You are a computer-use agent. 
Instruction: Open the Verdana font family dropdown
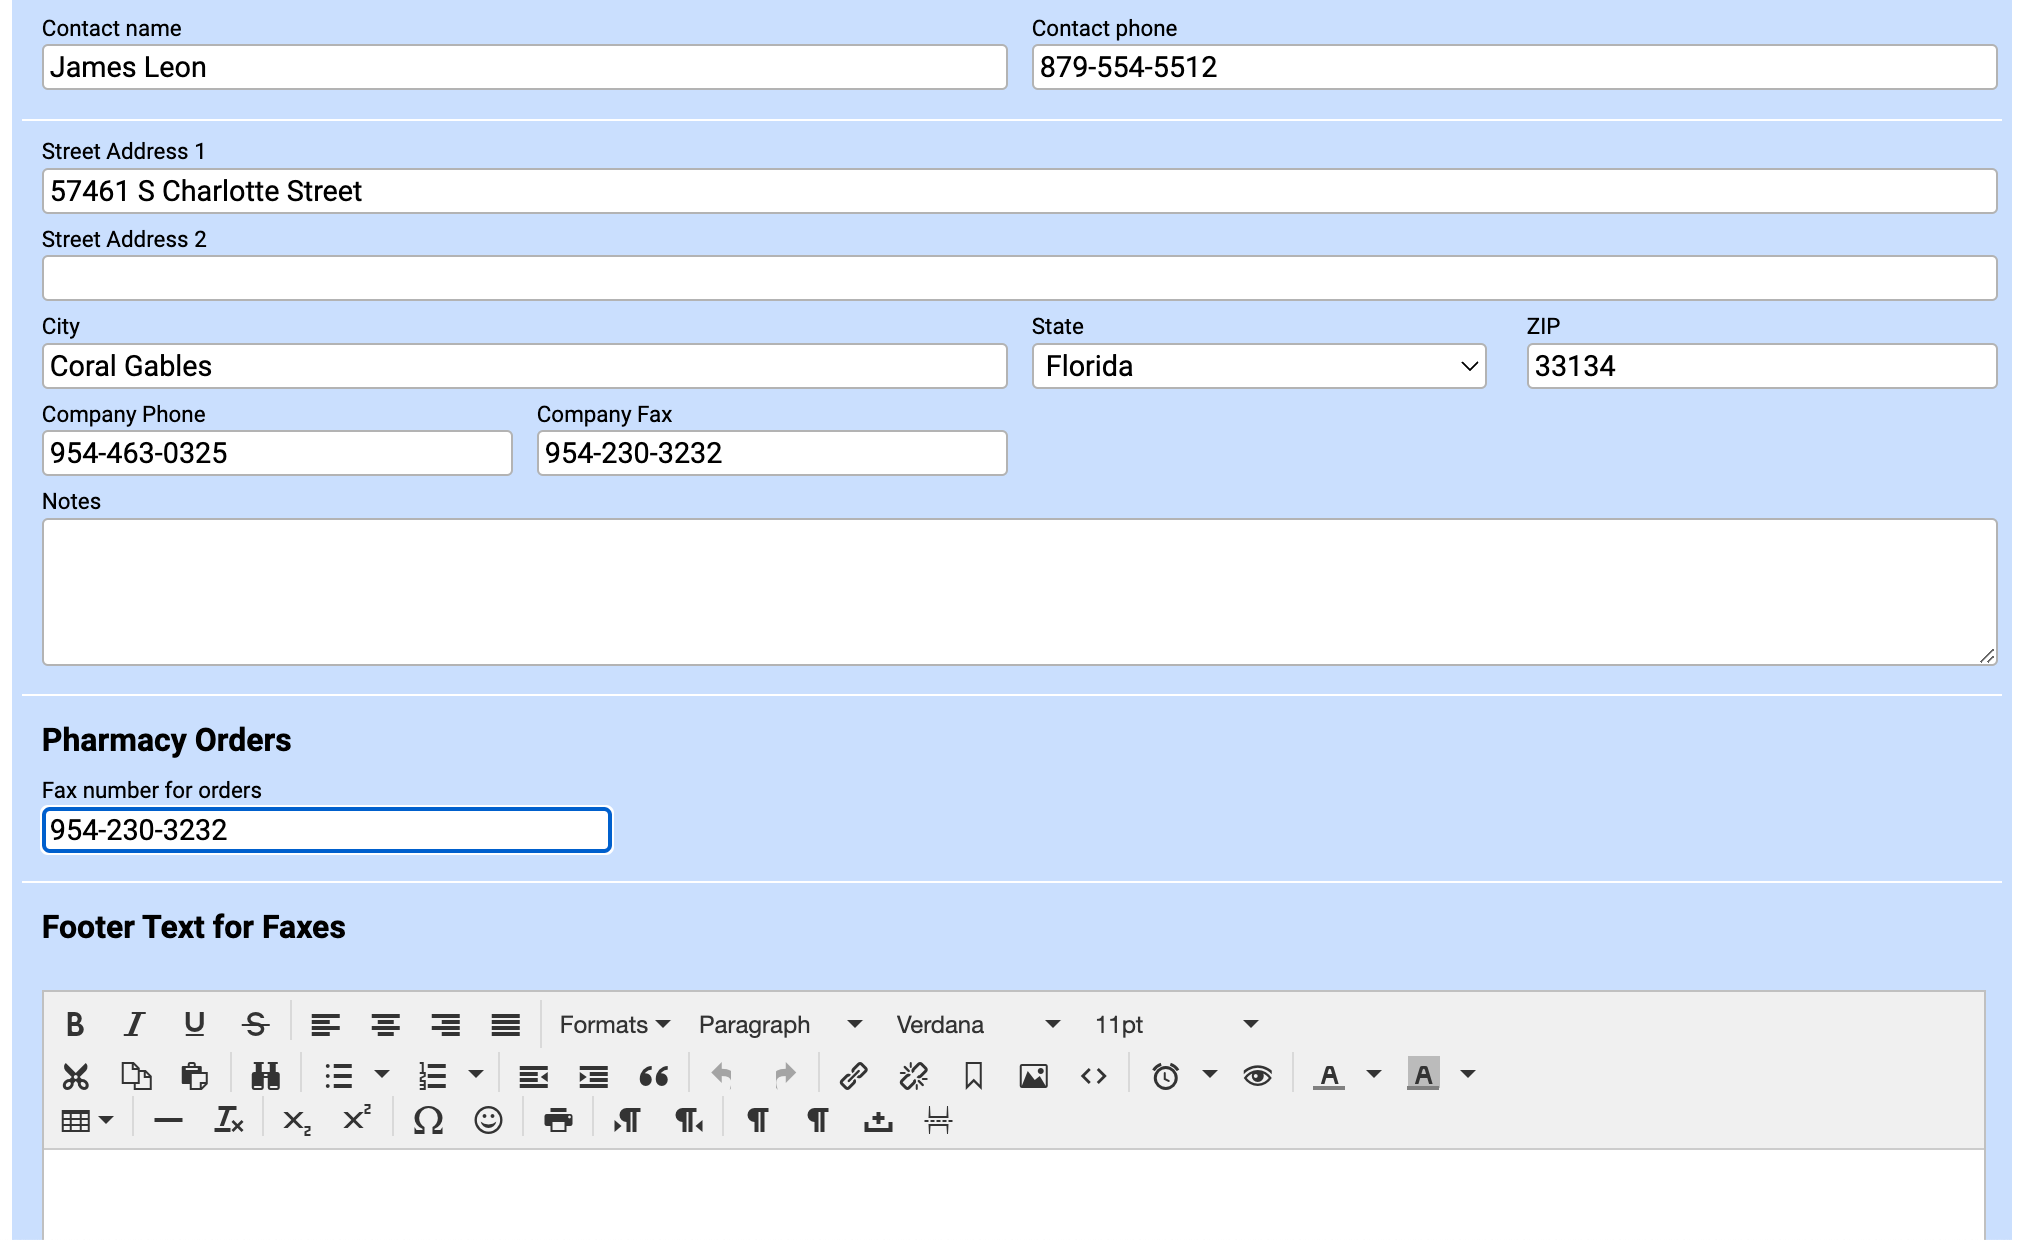(977, 1024)
